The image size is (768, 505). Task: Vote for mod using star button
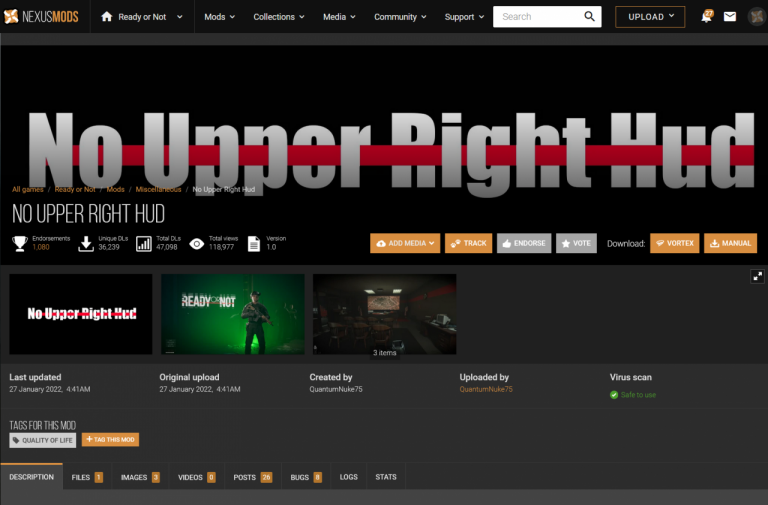click(x=575, y=243)
